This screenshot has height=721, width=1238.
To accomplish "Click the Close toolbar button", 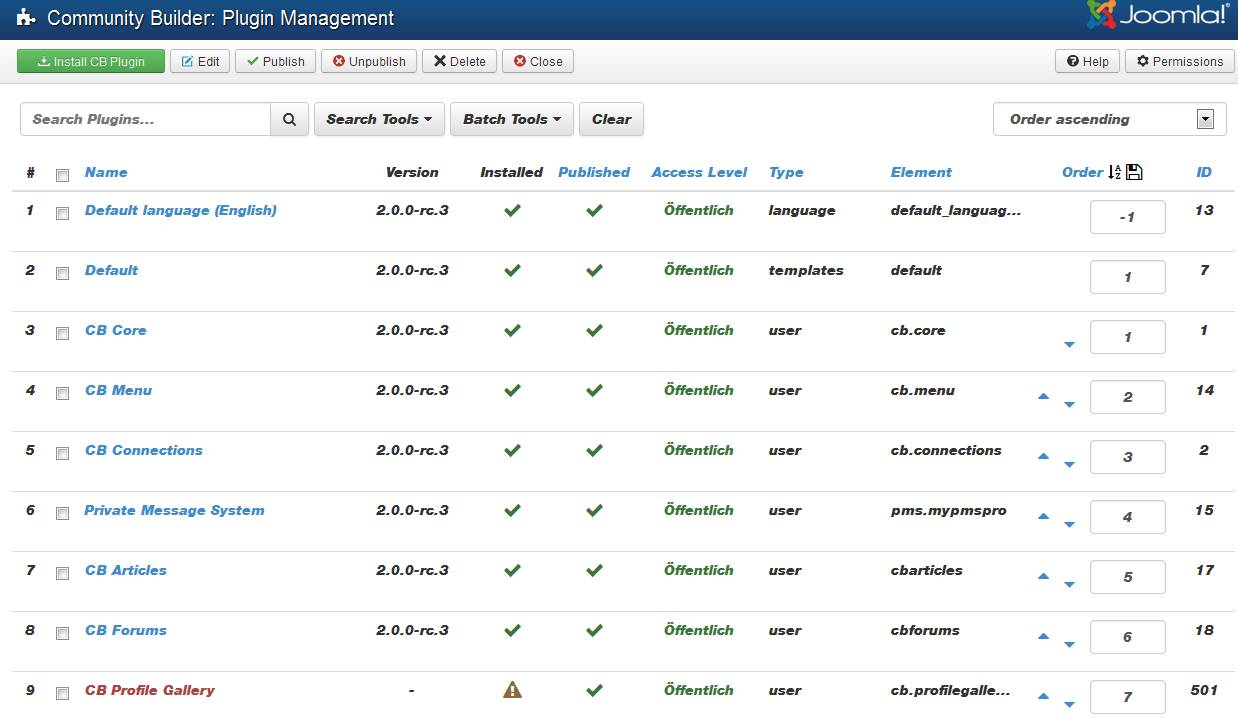I will (x=538, y=61).
